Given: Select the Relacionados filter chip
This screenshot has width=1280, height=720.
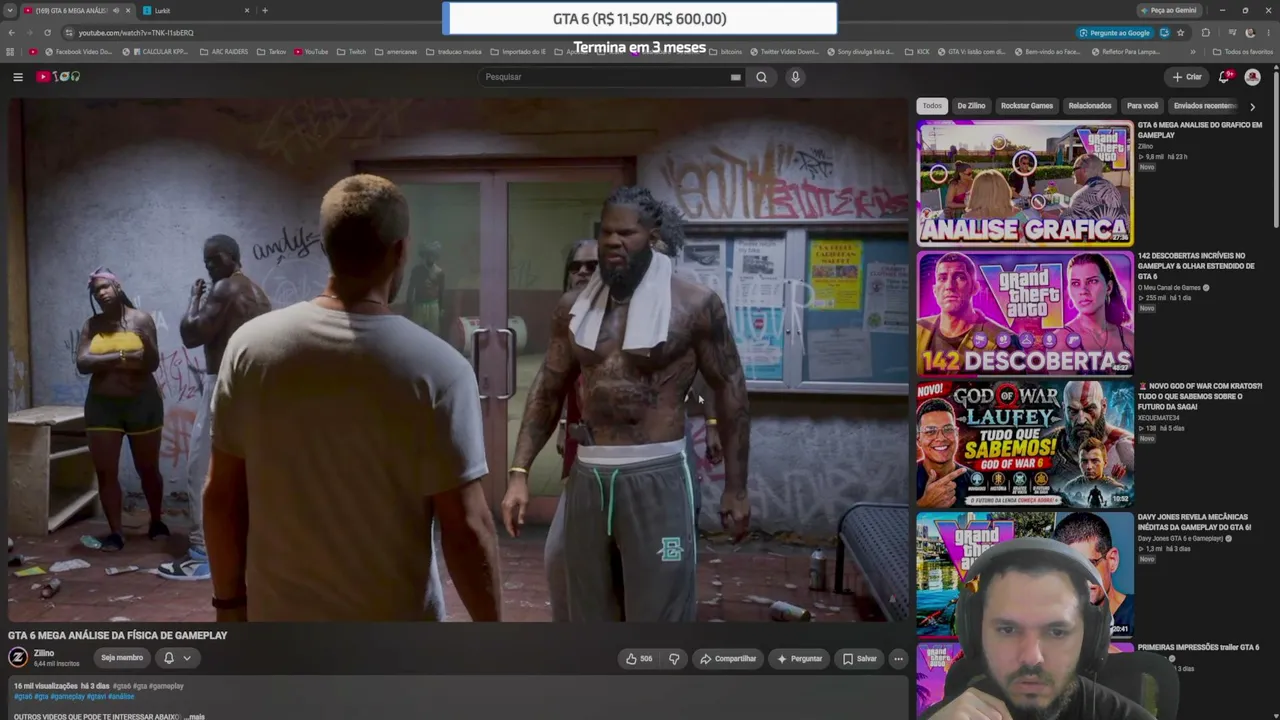Looking at the screenshot, I should coord(1090,106).
